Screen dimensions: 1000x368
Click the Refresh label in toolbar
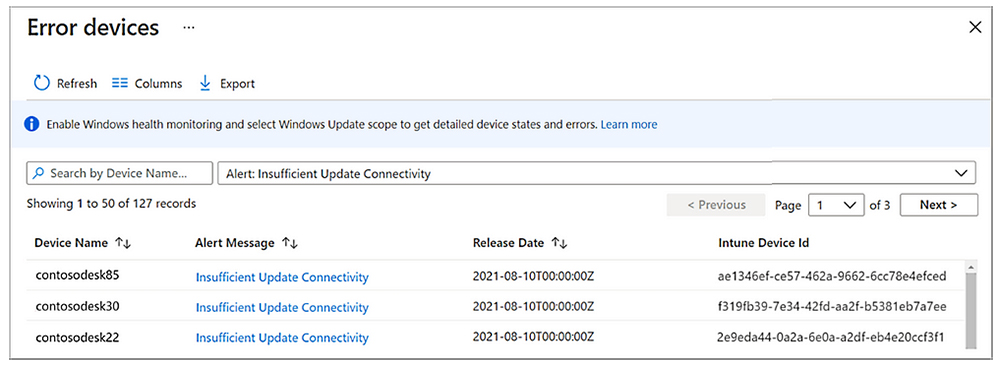coord(77,84)
